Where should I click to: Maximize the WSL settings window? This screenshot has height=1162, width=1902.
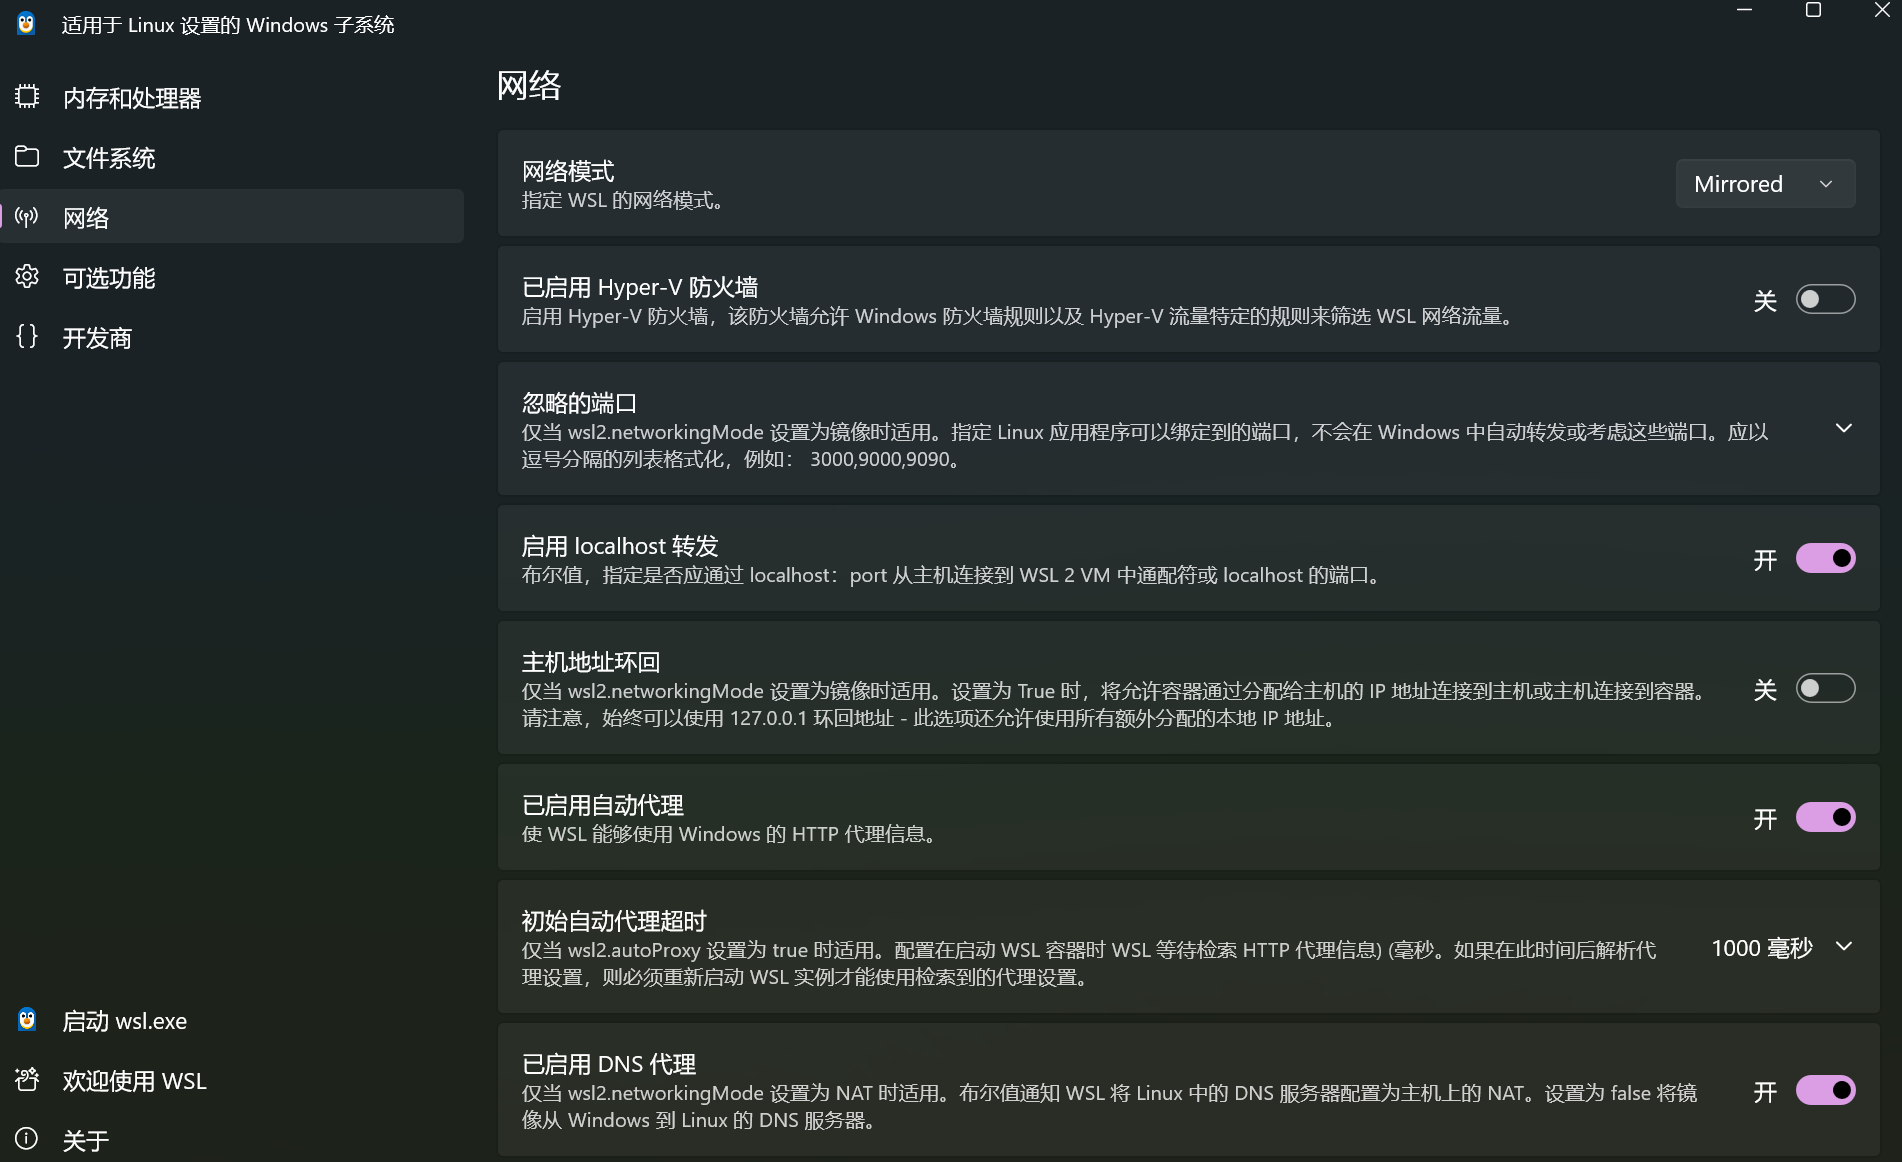pyautogui.click(x=1813, y=10)
